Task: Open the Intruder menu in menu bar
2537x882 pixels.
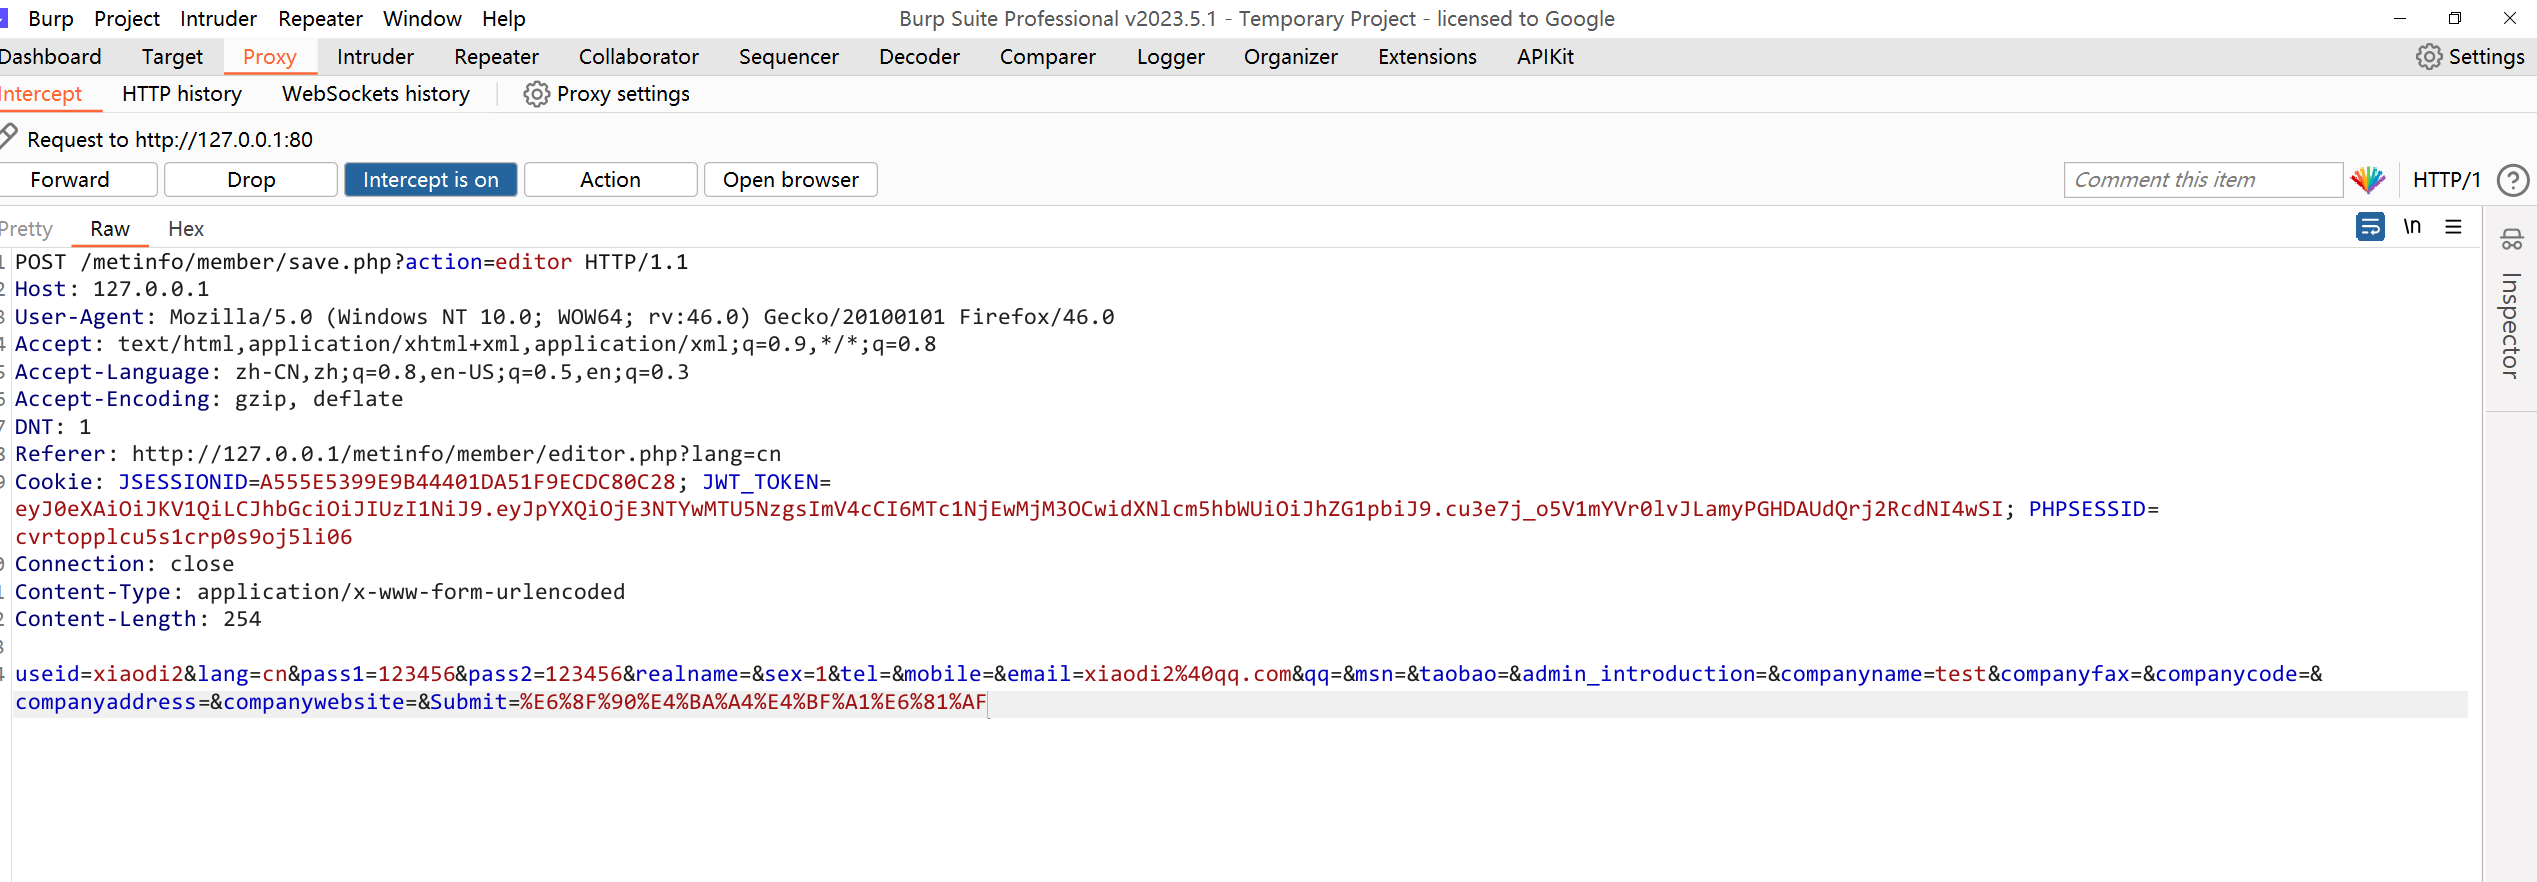Action: (x=218, y=19)
